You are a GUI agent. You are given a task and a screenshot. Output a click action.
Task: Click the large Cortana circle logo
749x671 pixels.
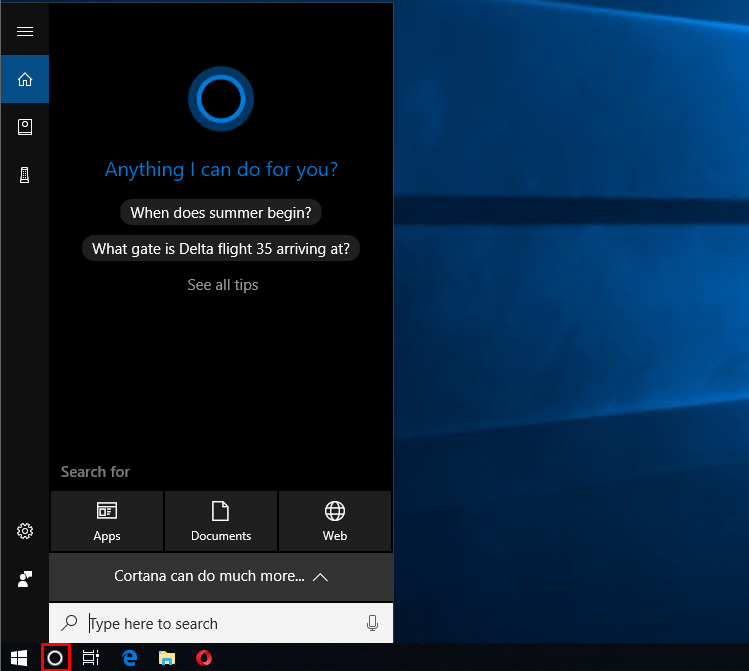221,99
